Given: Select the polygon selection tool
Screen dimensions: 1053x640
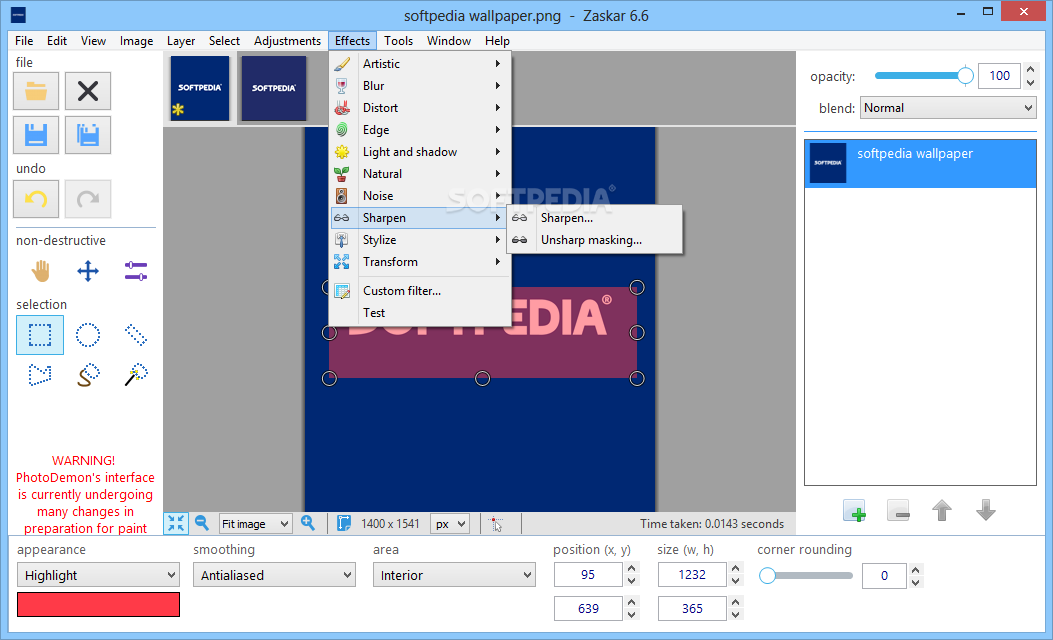Looking at the screenshot, I should [40, 375].
